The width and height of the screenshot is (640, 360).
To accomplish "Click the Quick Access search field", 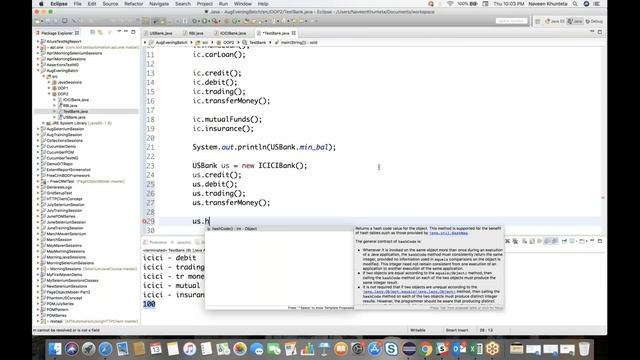I will click(512, 21).
